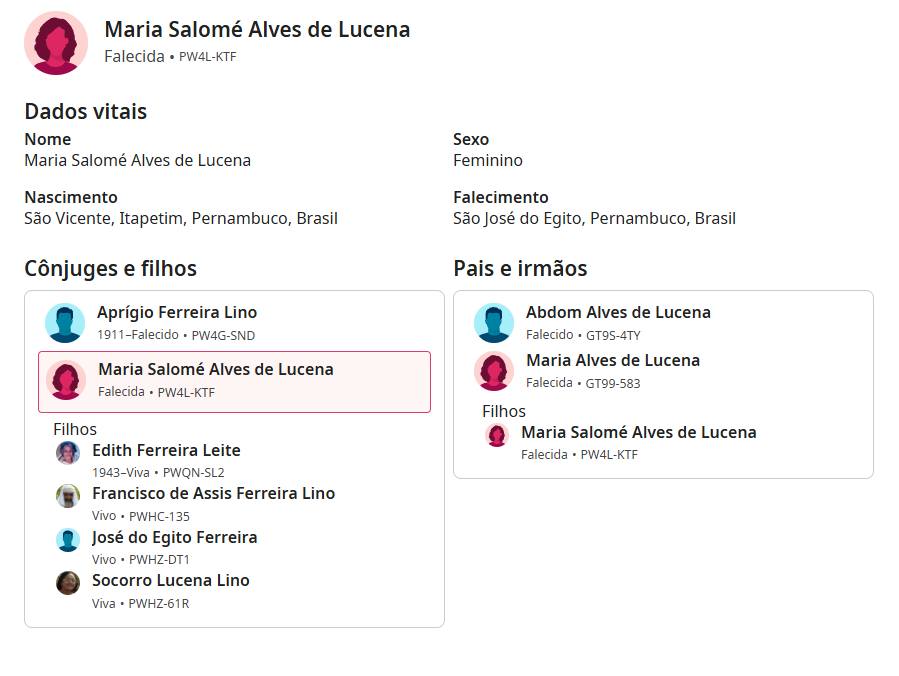Click the ID PW4L-KTF in the header
Viewport: 899px width, 676px height.
(x=207, y=57)
